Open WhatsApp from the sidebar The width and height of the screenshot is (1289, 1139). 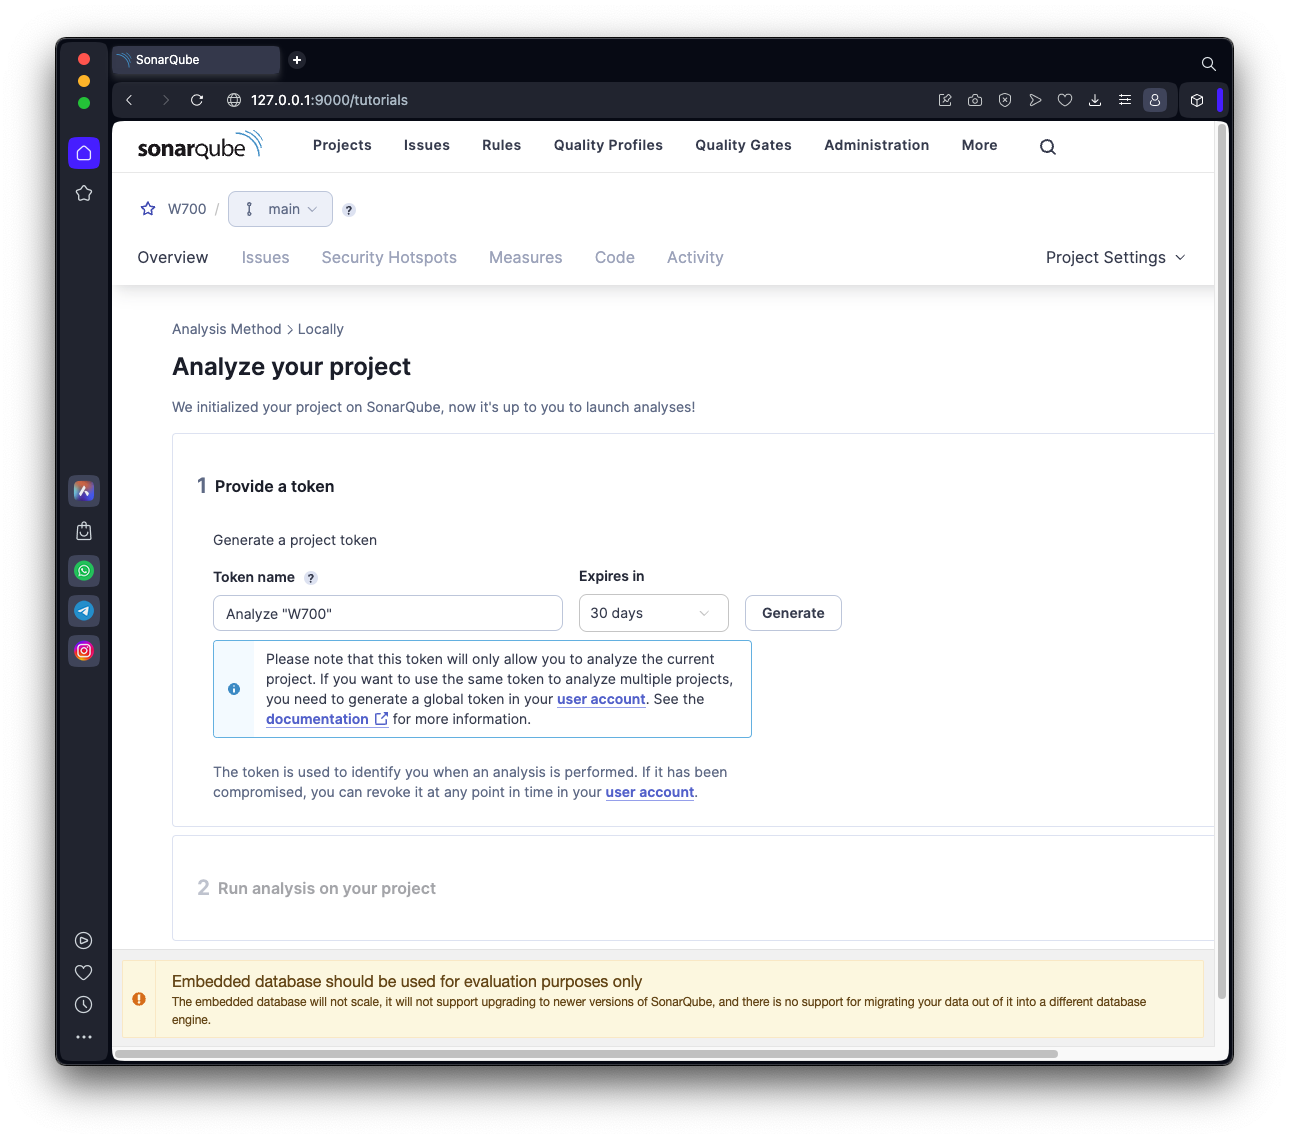[84, 571]
